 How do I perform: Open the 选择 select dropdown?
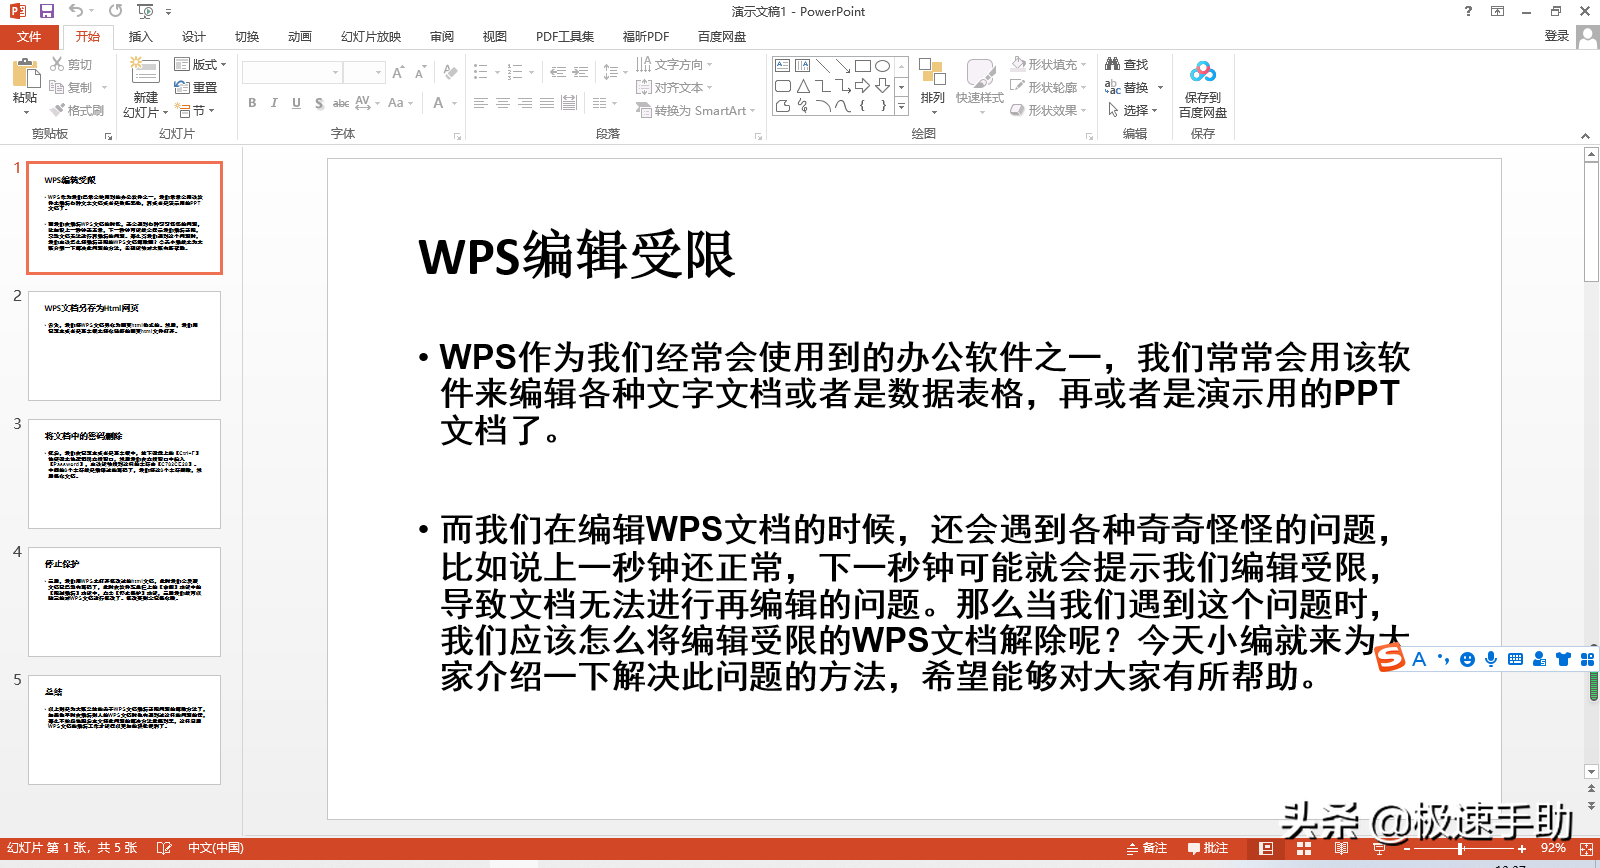click(x=1132, y=110)
